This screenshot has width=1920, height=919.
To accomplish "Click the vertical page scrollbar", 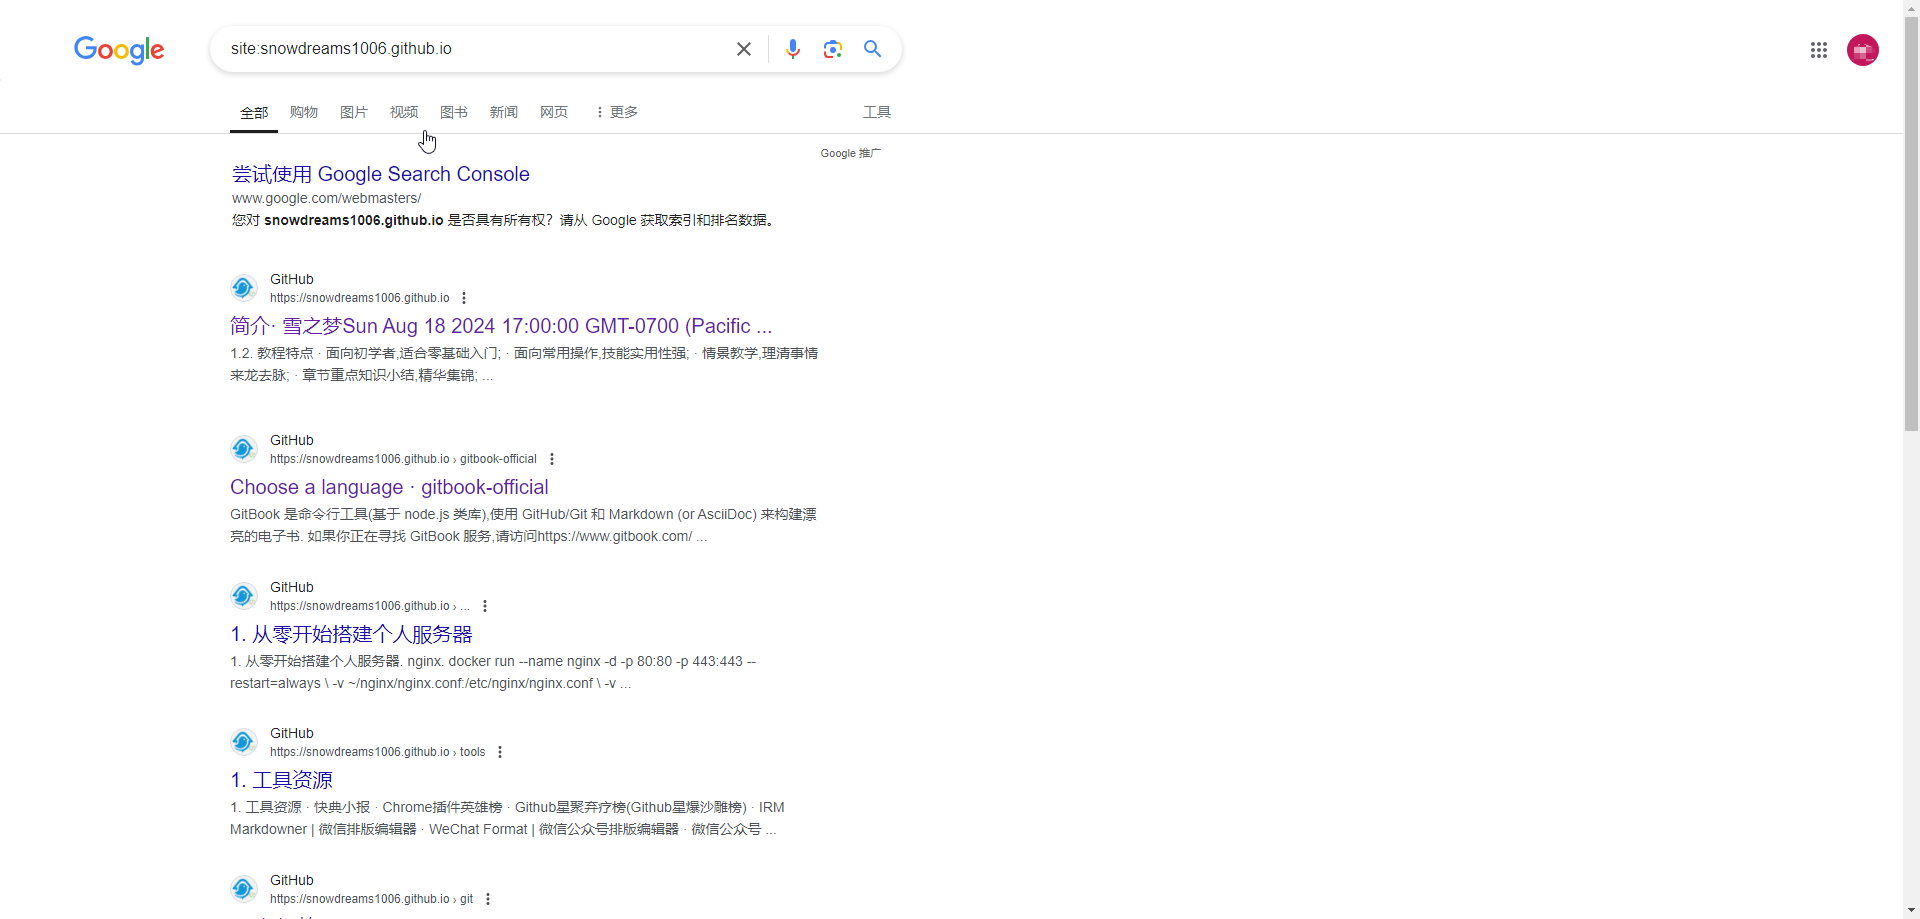I will tap(1911, 300).
